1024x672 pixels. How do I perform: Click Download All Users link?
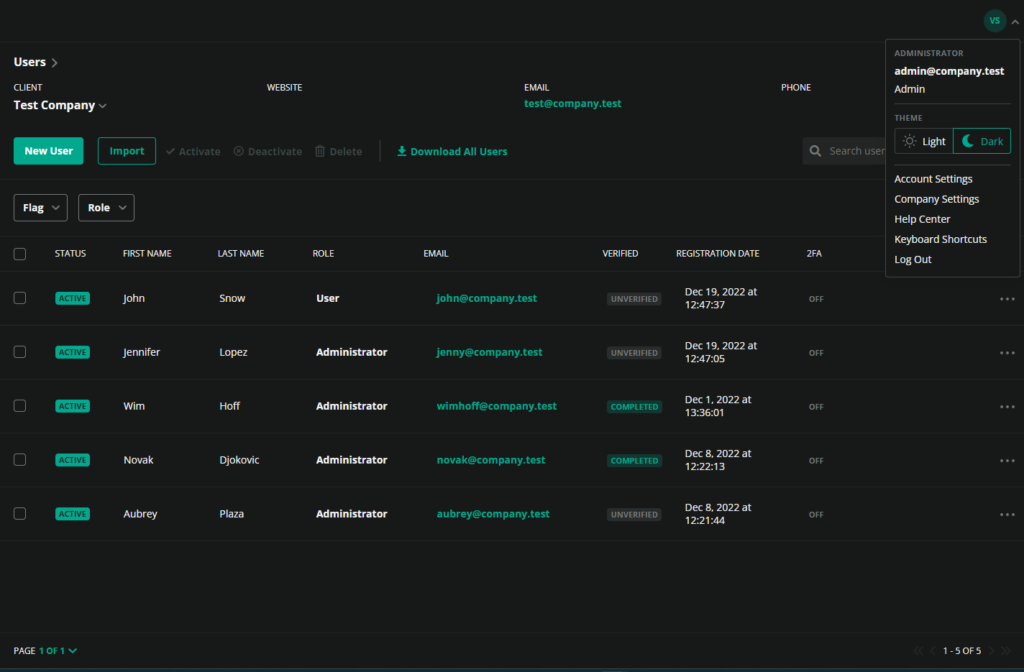[x=452, y=152]
